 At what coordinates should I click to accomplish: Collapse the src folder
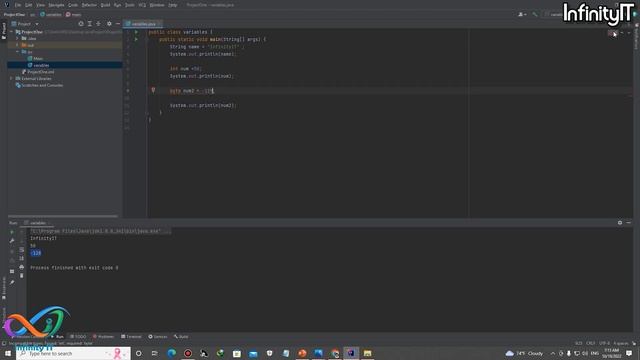click(18, 52)
